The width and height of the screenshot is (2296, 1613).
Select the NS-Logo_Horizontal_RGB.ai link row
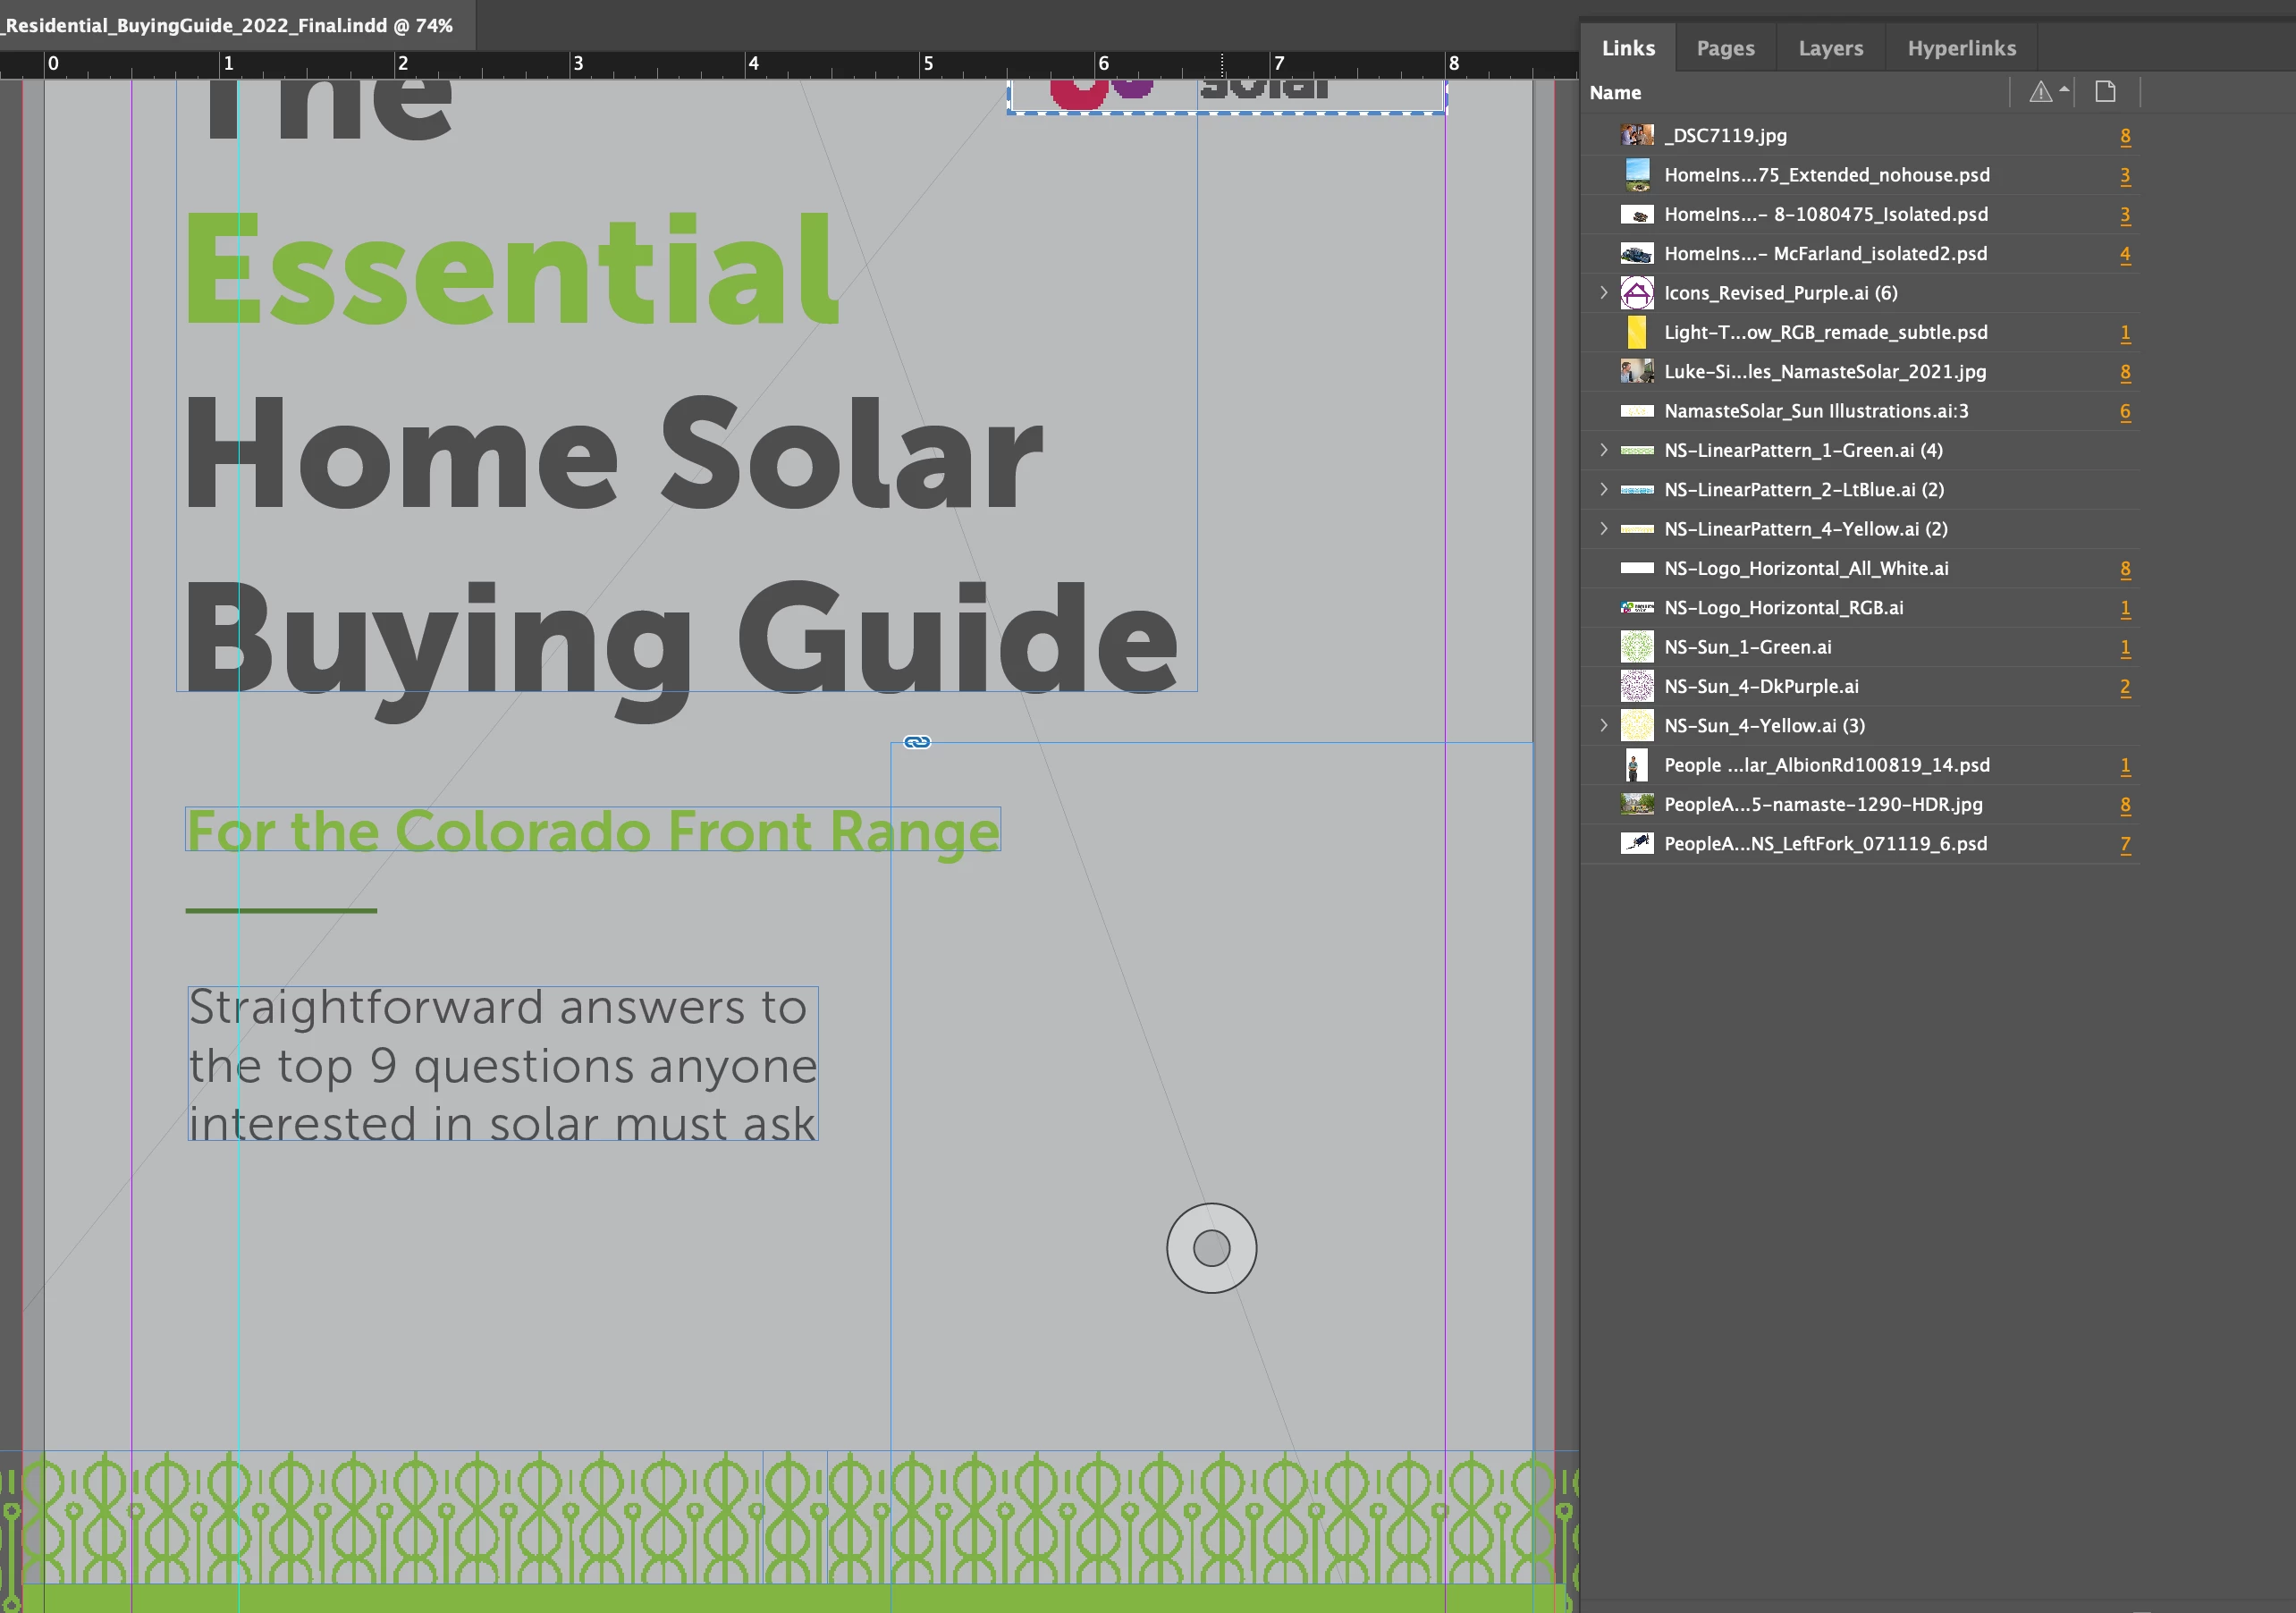click(x=1783, y=608)
